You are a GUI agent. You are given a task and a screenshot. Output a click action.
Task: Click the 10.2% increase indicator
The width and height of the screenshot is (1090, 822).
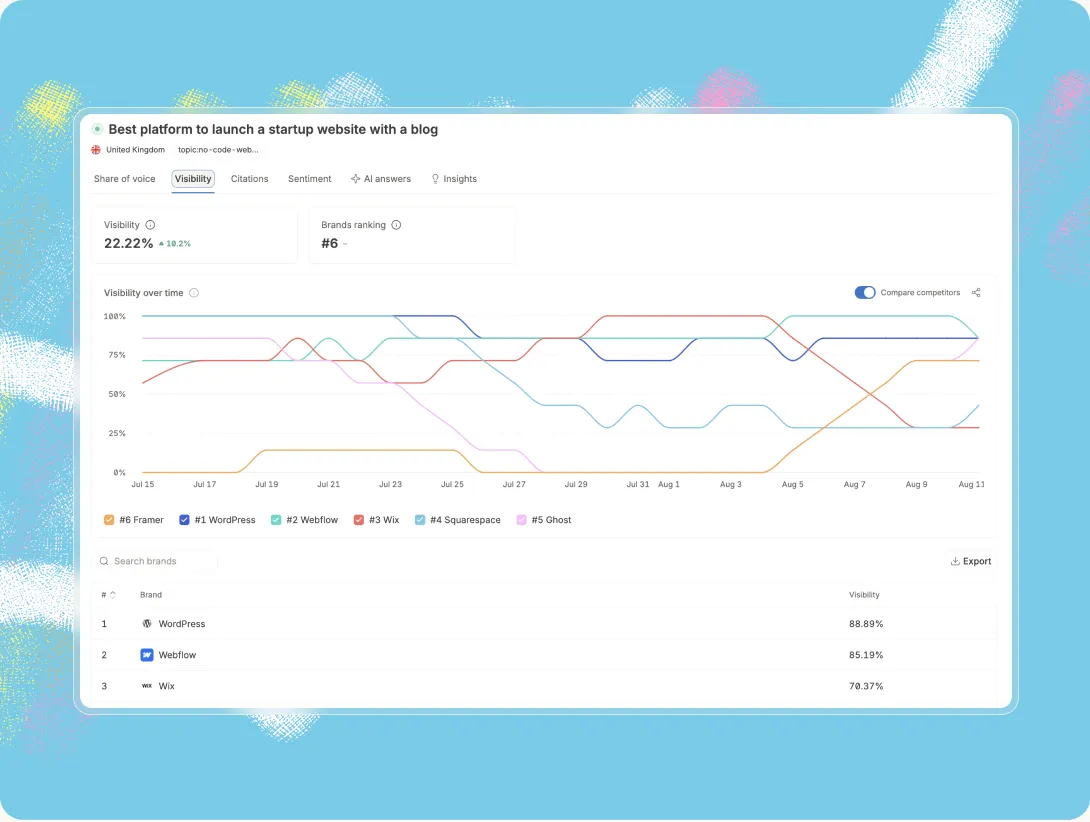pyautogui.click(x=174, y=243)
